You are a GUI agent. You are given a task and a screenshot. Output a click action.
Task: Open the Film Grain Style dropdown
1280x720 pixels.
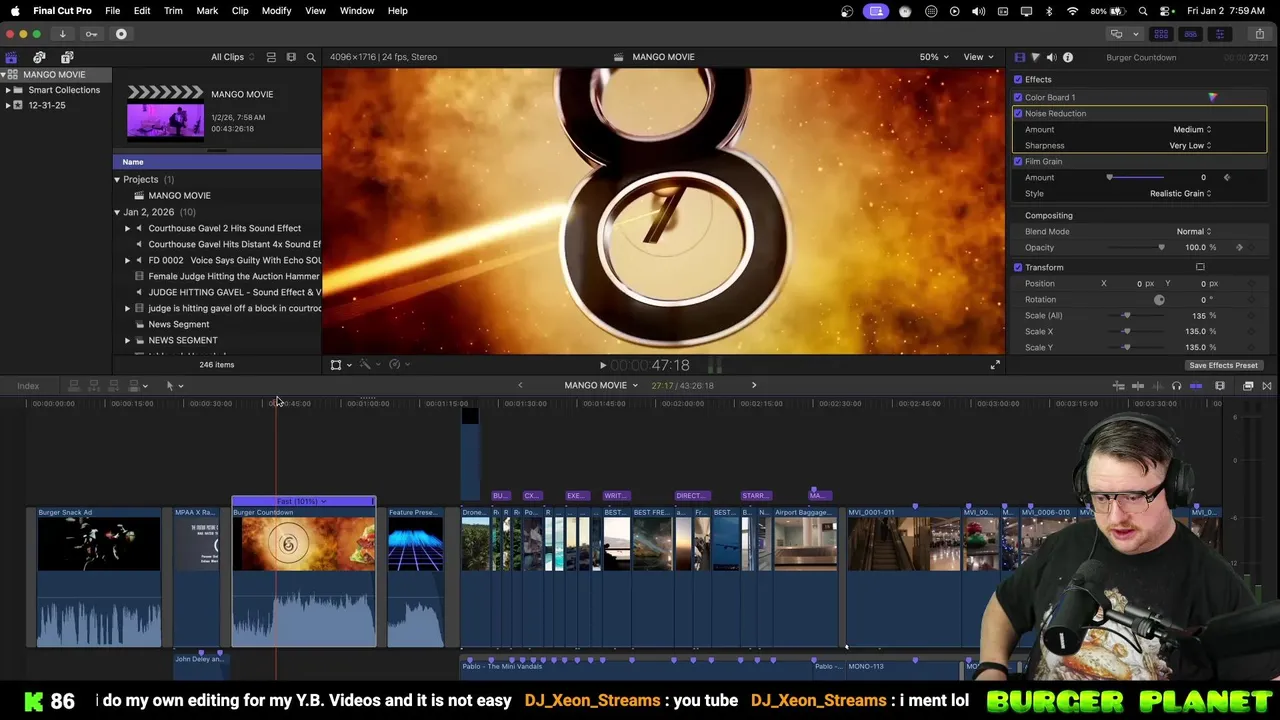(x=1180, y=193)
